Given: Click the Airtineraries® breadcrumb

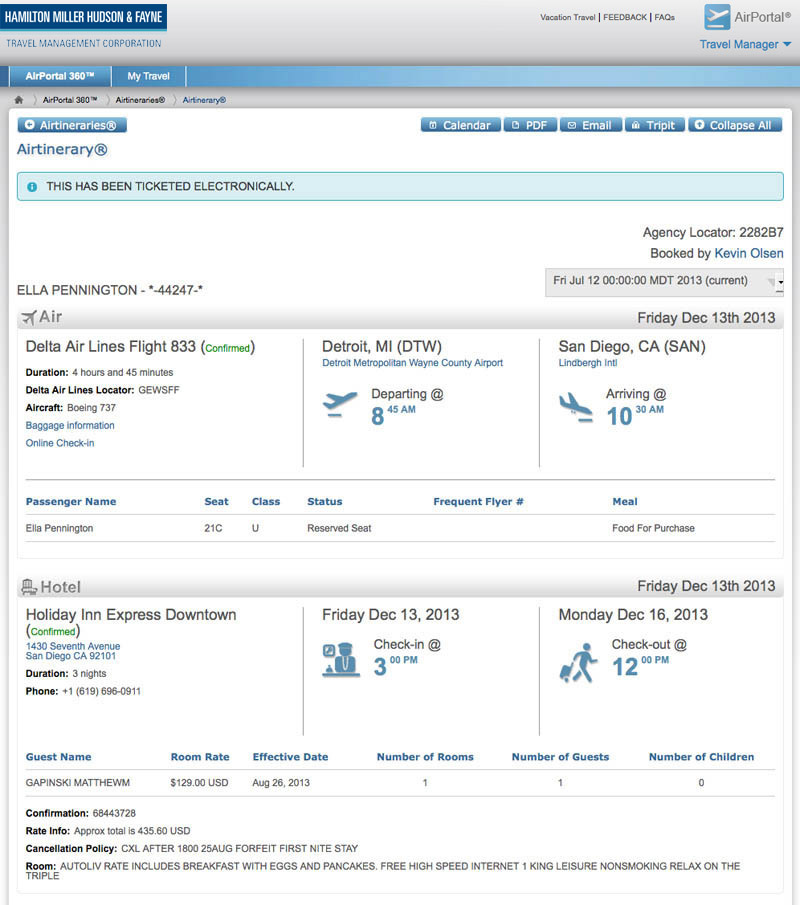Looking at the screenshot, I should pos(140,100).
